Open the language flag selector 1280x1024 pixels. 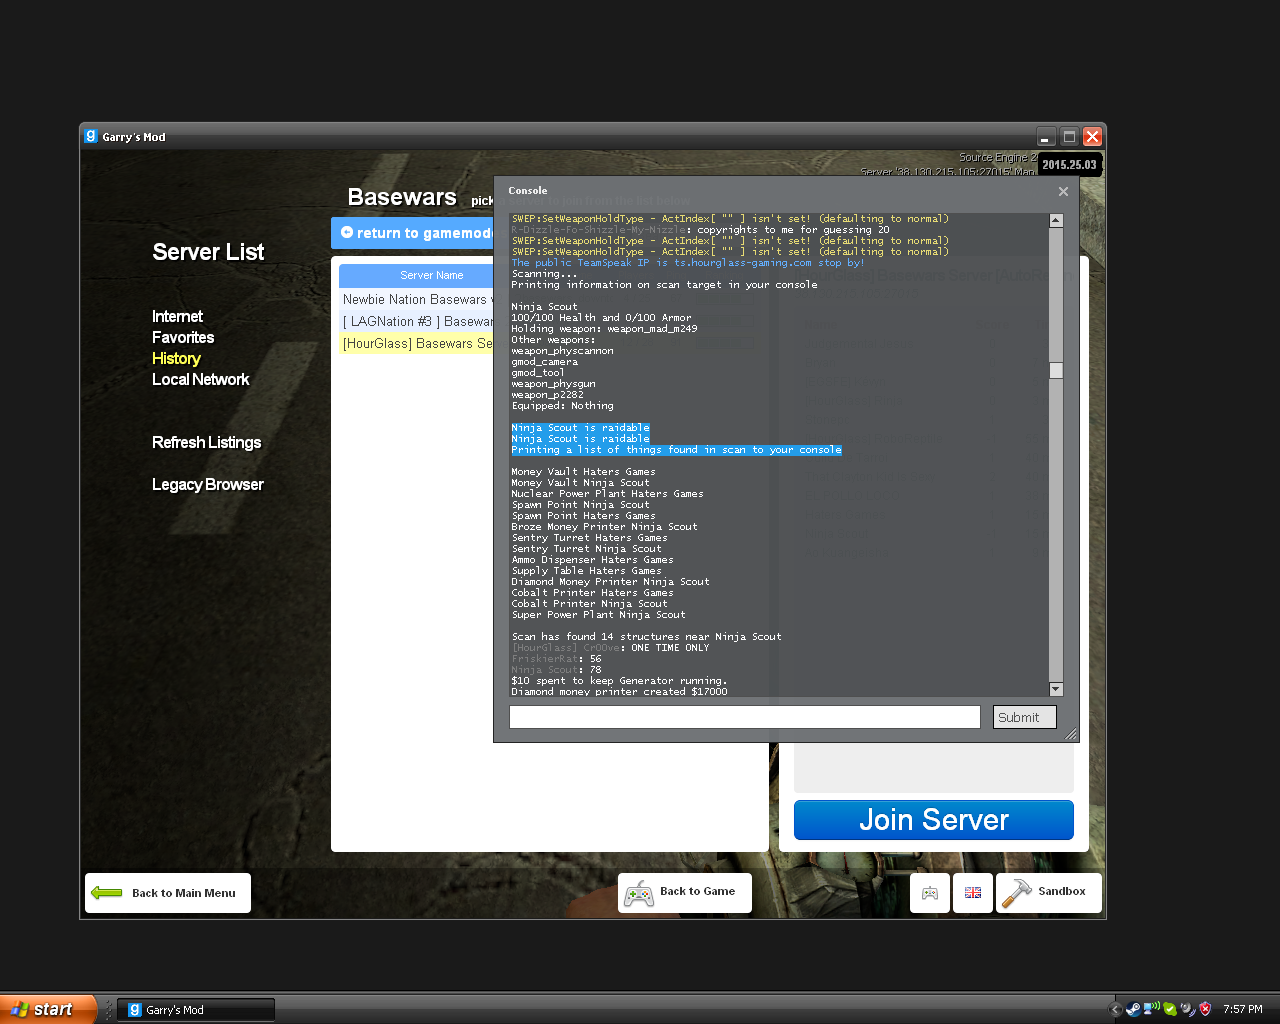(x=973, y=893)
